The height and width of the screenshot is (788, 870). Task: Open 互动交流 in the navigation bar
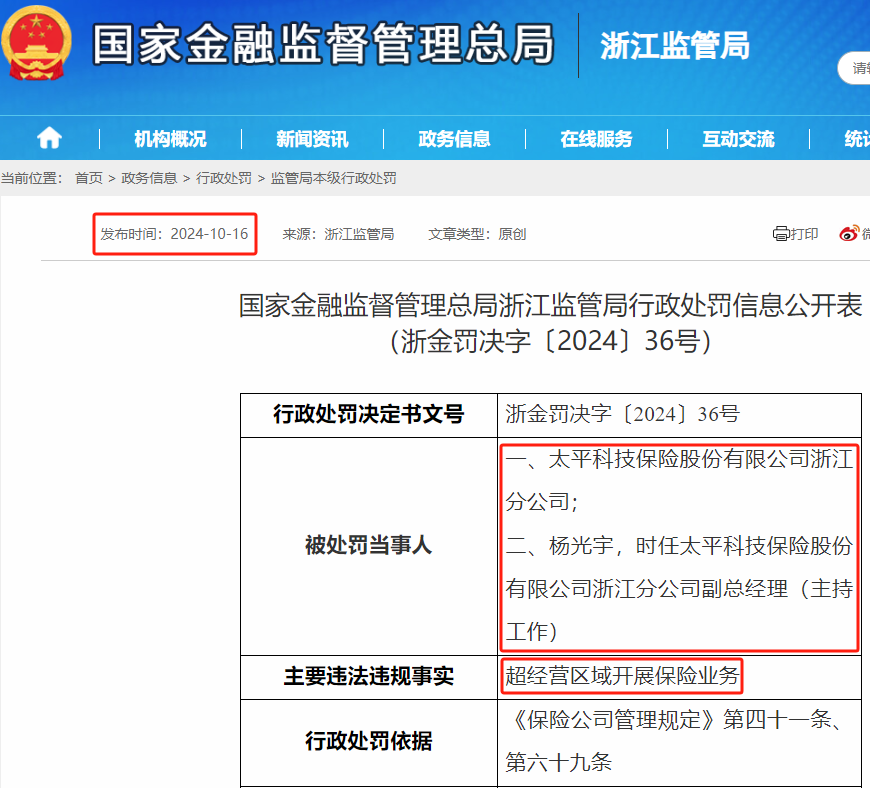coord(738,139)
